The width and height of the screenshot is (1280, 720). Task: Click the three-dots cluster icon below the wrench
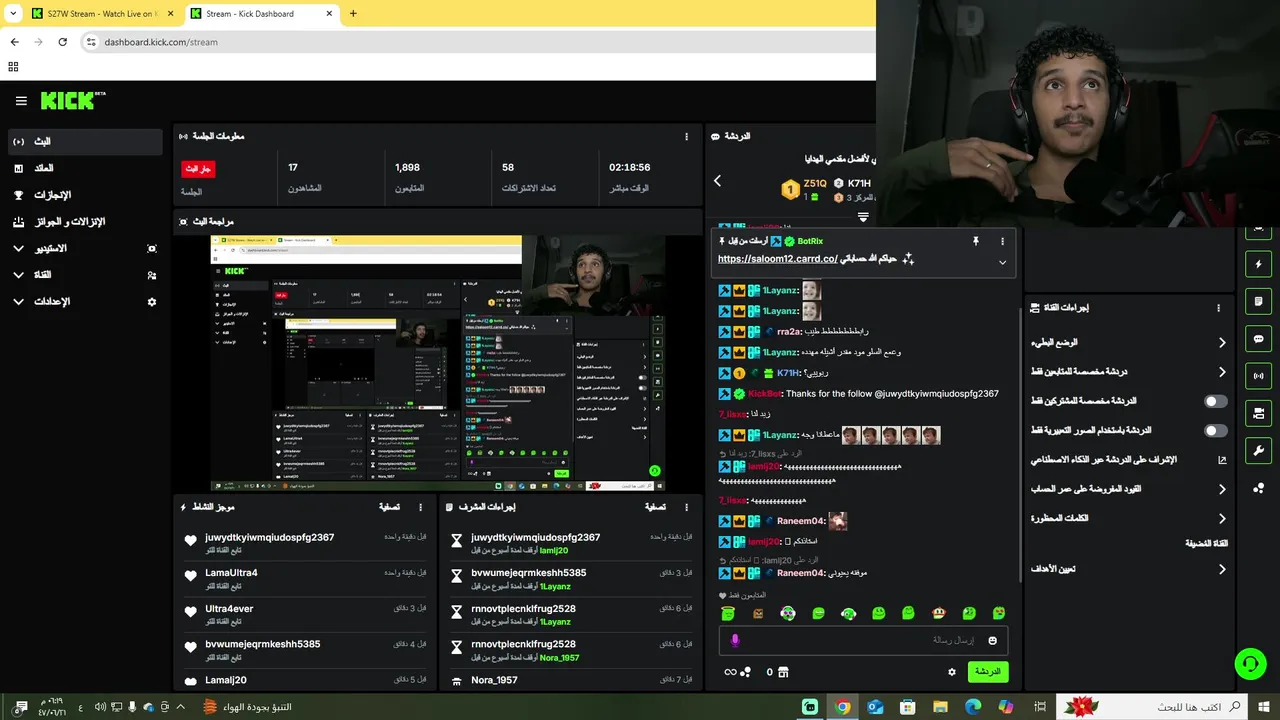[x=1258, y=488]
